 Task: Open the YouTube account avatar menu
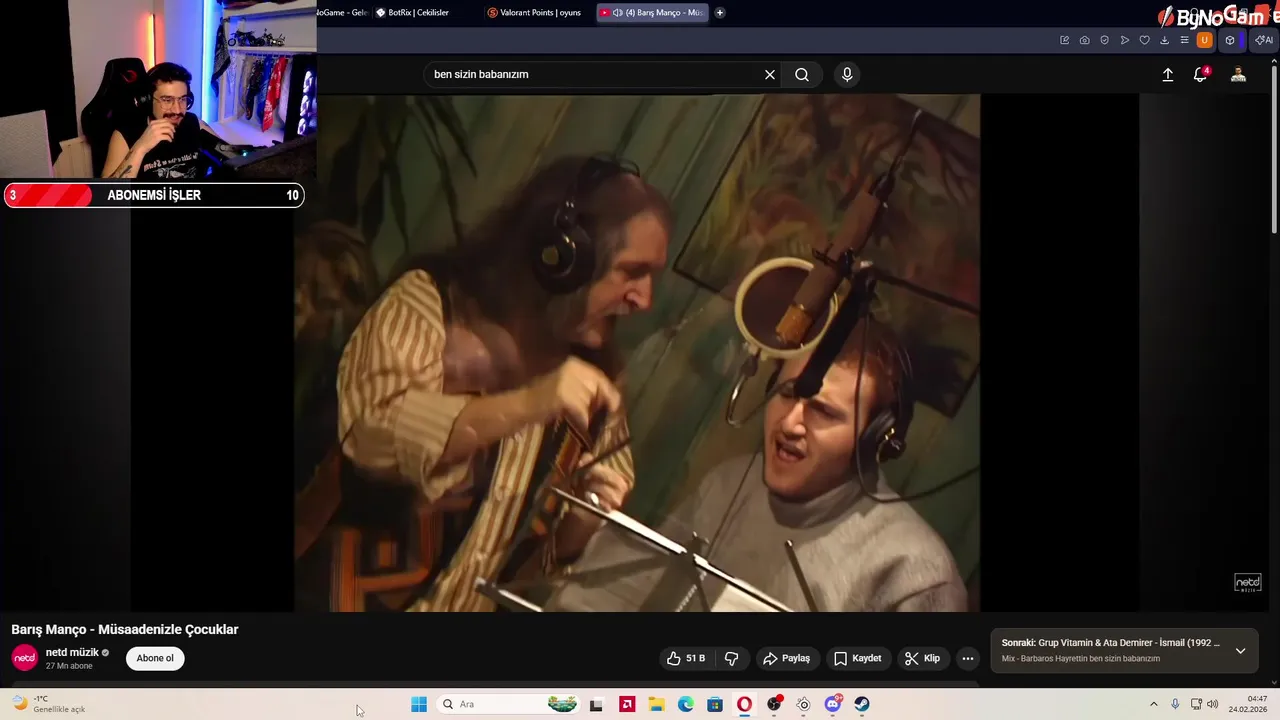tap(1238, 75)
